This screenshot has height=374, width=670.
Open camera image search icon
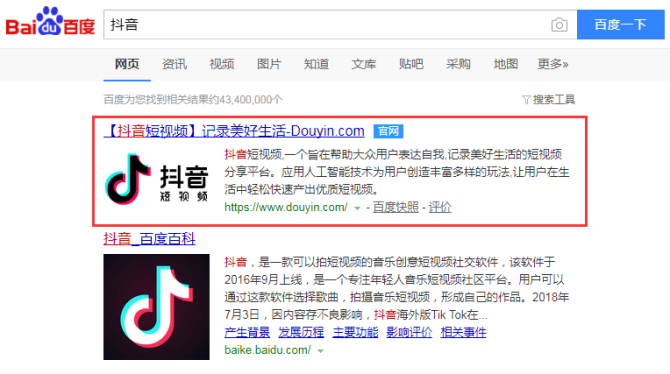[559, 25]
